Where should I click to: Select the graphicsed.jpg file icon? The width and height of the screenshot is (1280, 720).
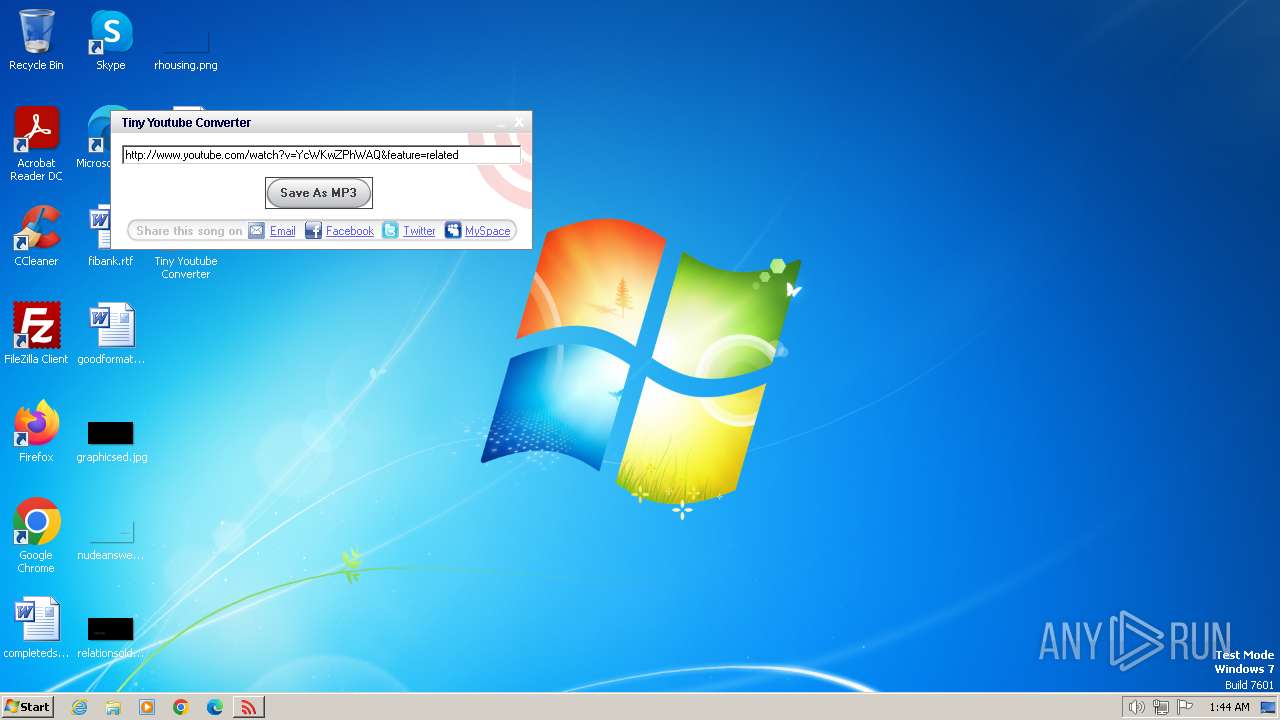[x=111, y=441]
